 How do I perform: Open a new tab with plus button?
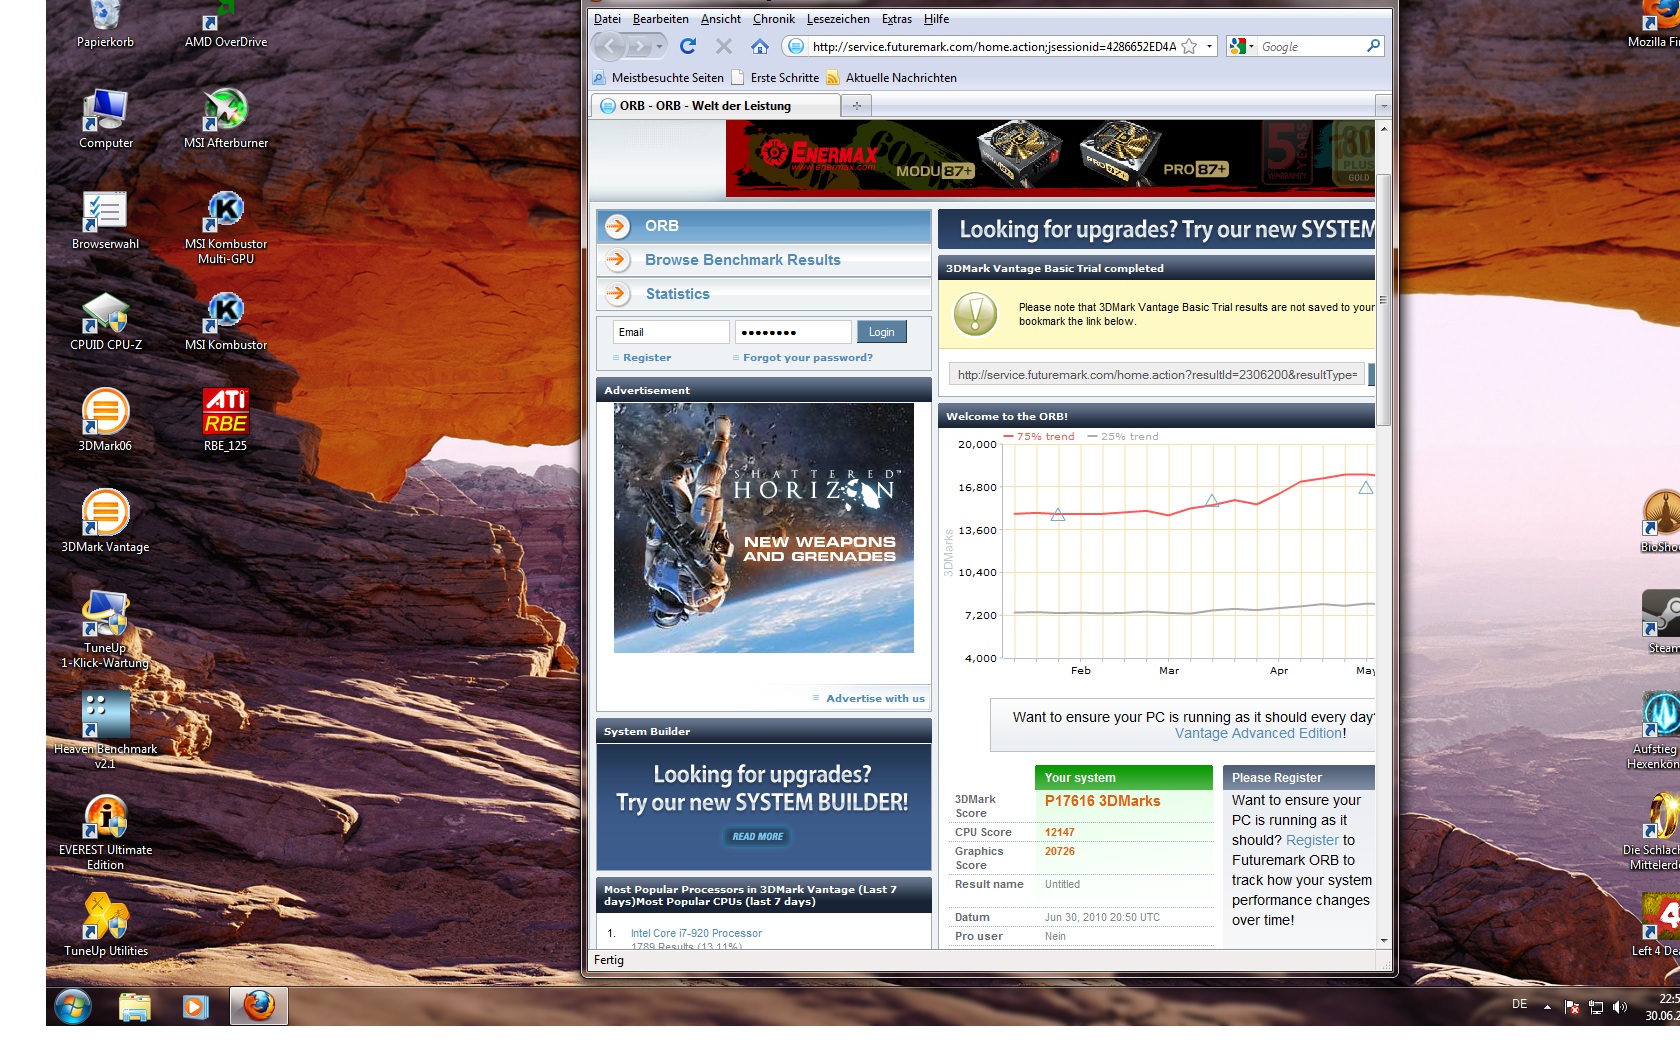857,105
